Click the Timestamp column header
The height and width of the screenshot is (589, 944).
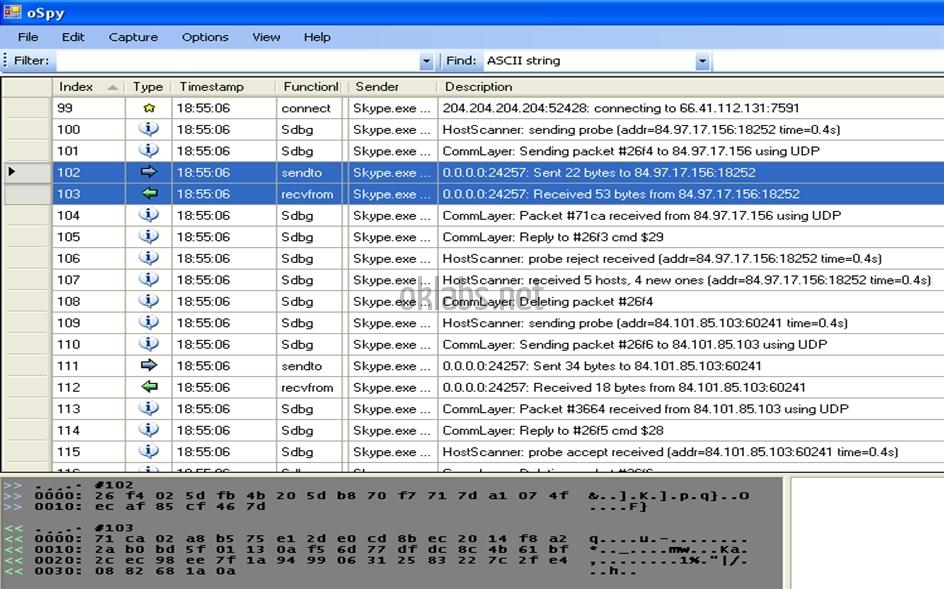[211, 87]
